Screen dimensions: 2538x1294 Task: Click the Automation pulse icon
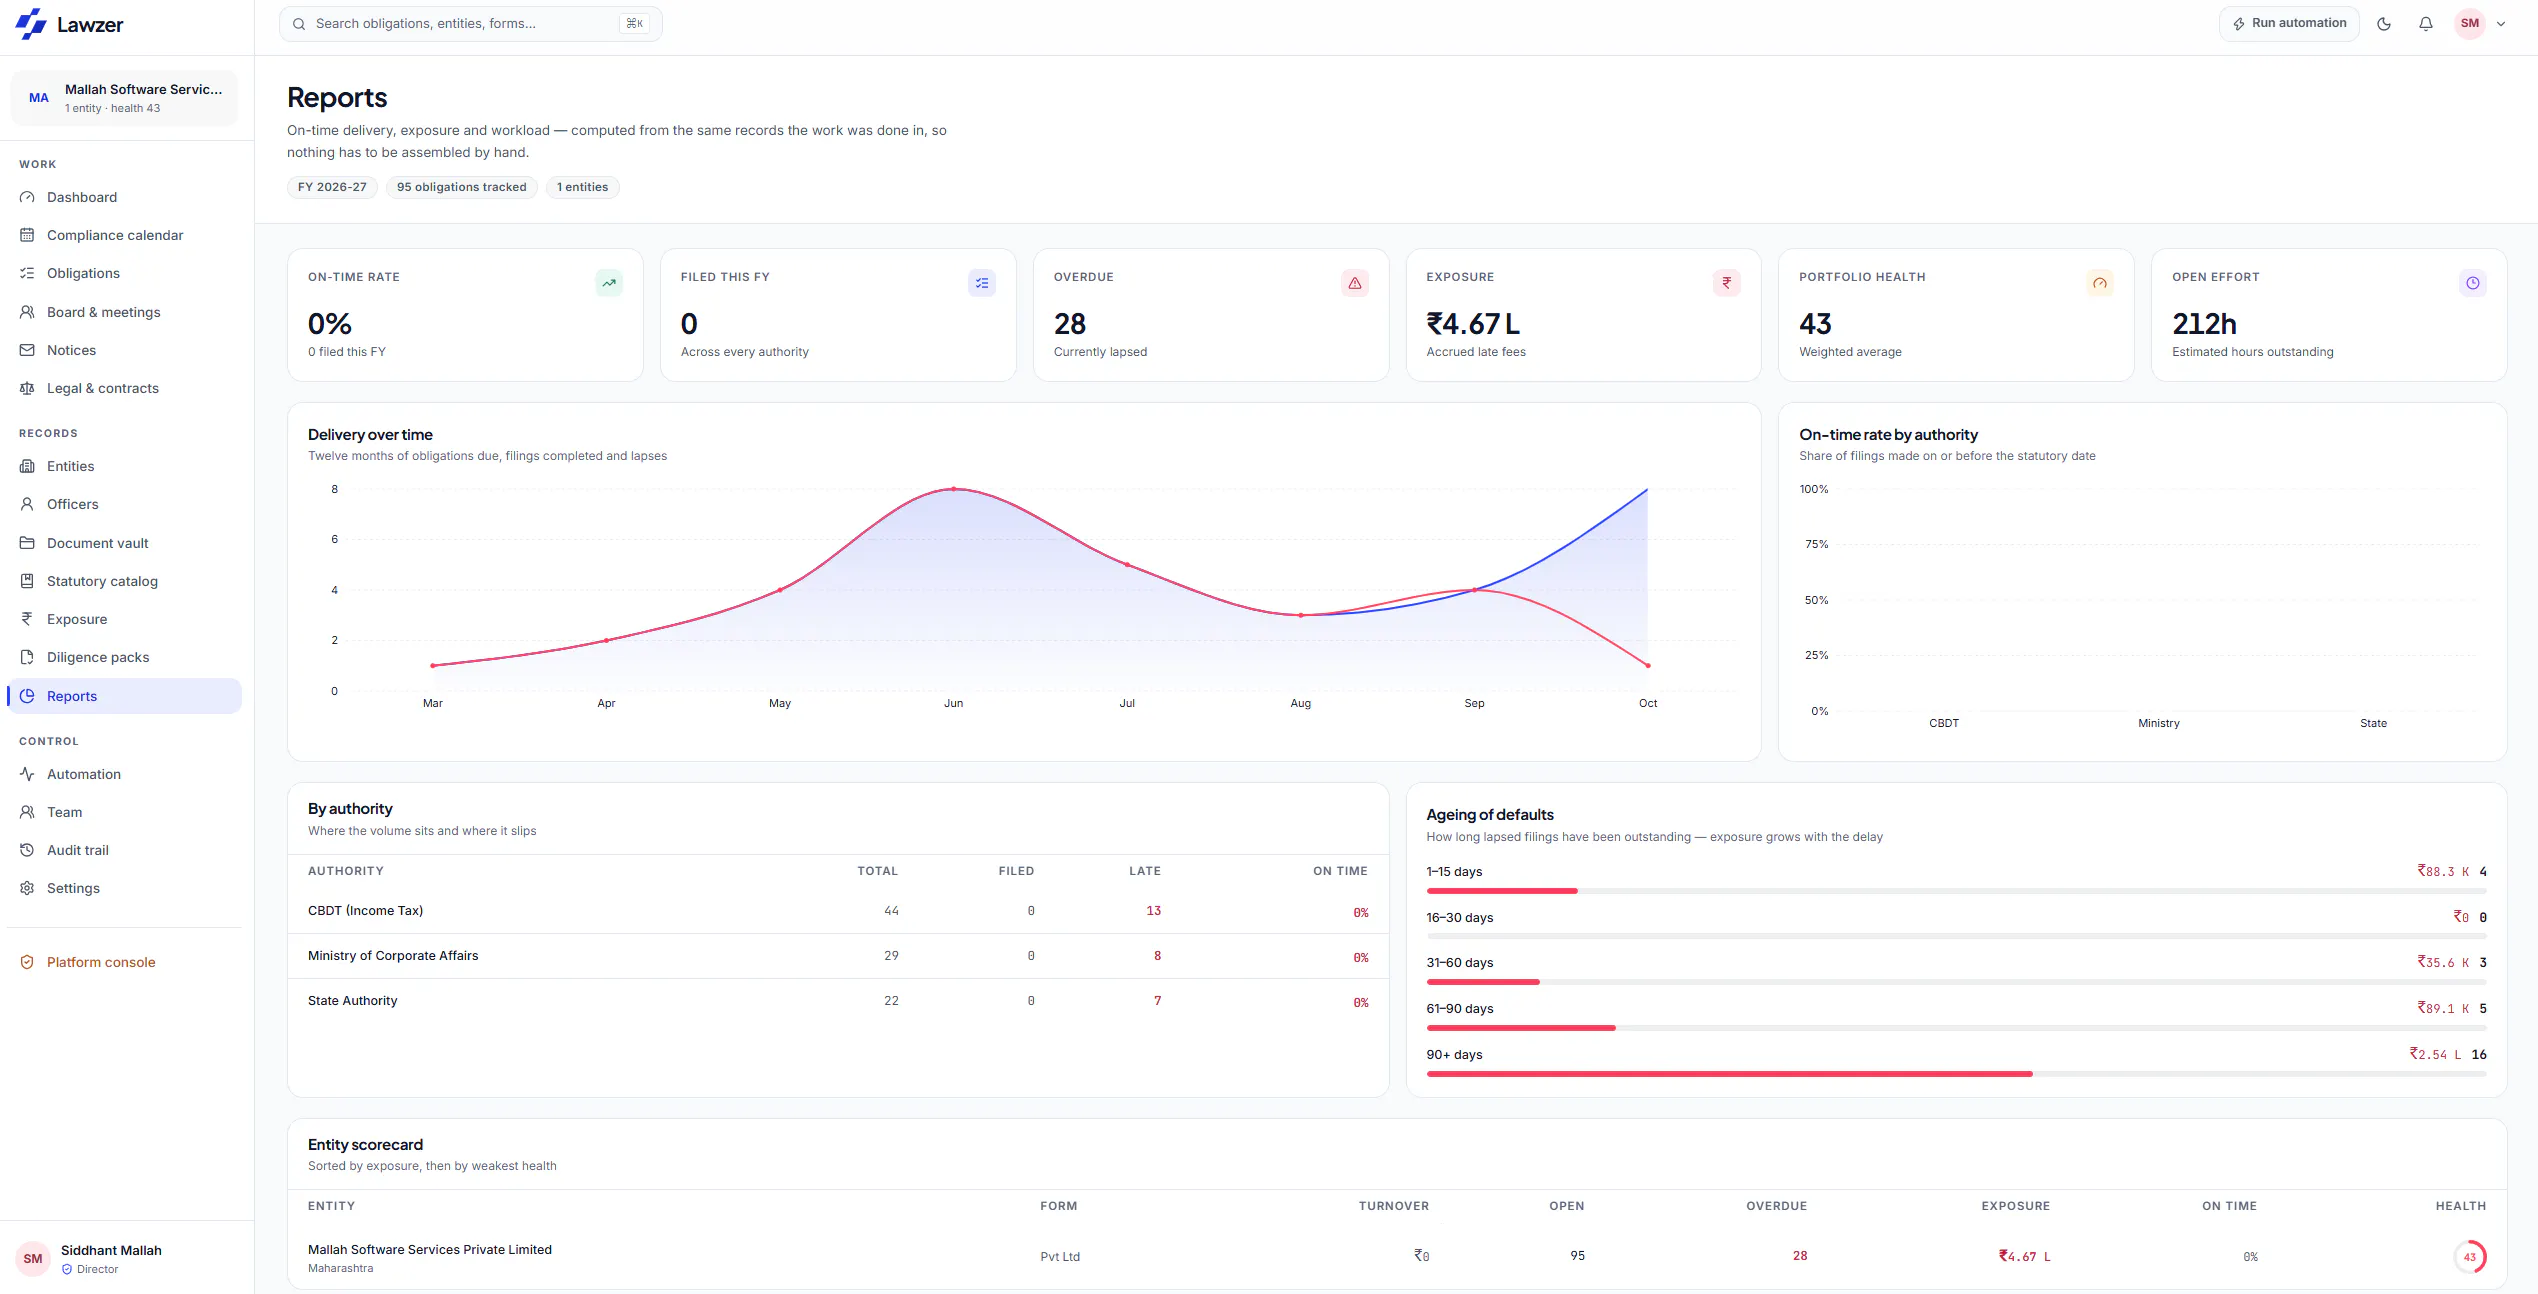[27, 774]
